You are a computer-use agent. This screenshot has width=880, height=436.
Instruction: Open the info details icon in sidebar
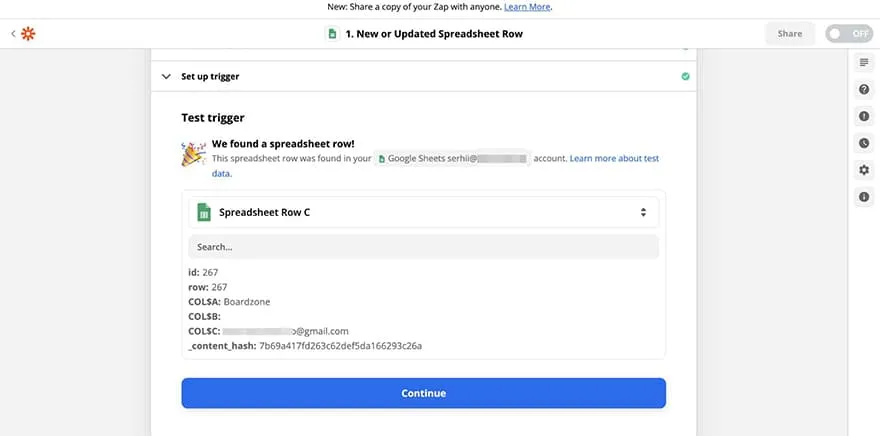(864, 197)
